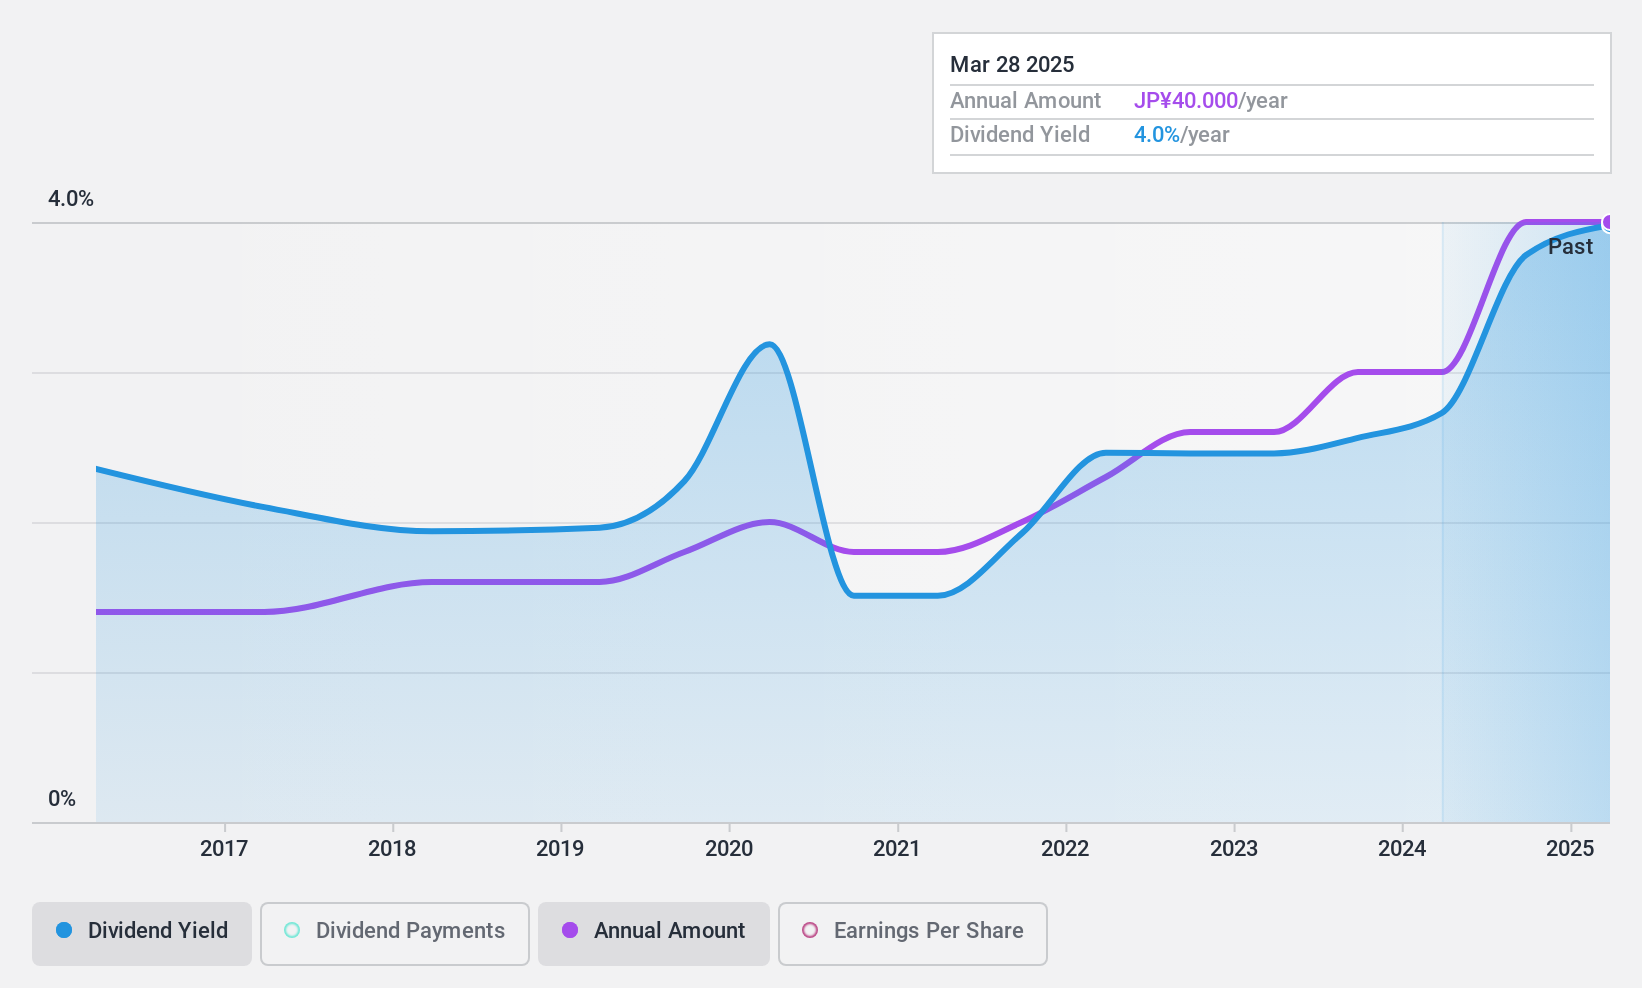Click the purple data point marker at chart end
Screen dimensions: 1642x988
1608,222
